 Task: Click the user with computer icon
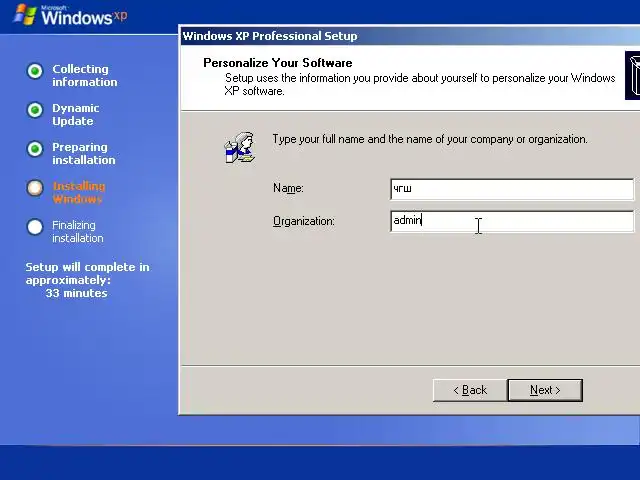240,147
